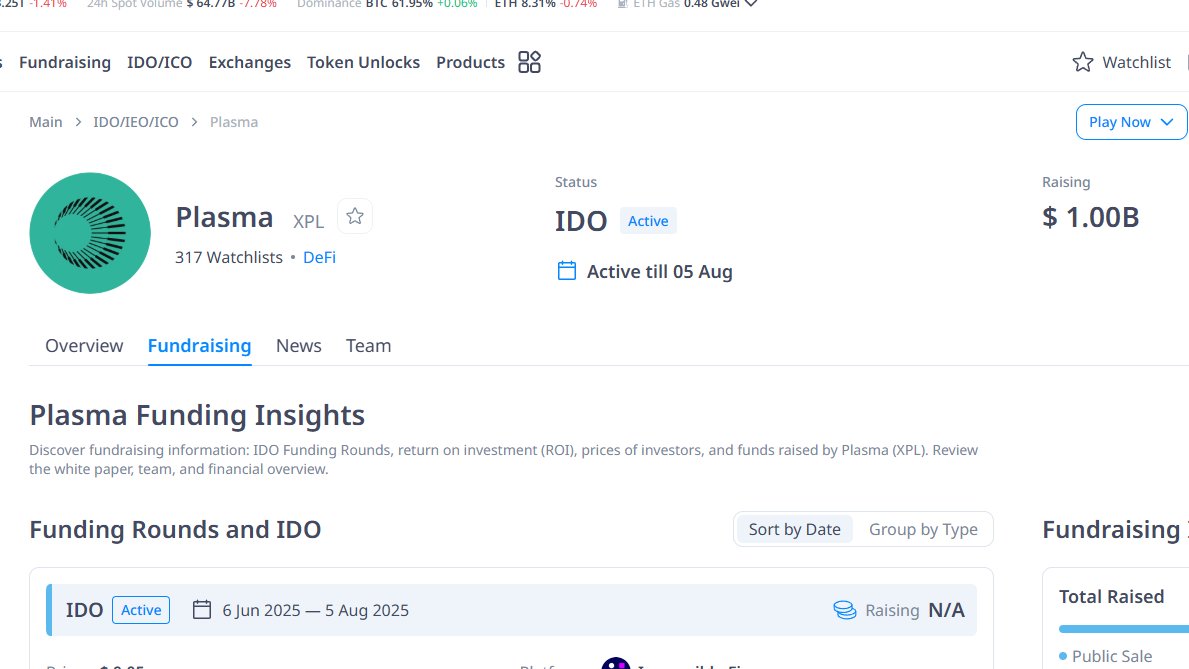Click the calendar icon in the IDO round row

(x=202, y=610)
